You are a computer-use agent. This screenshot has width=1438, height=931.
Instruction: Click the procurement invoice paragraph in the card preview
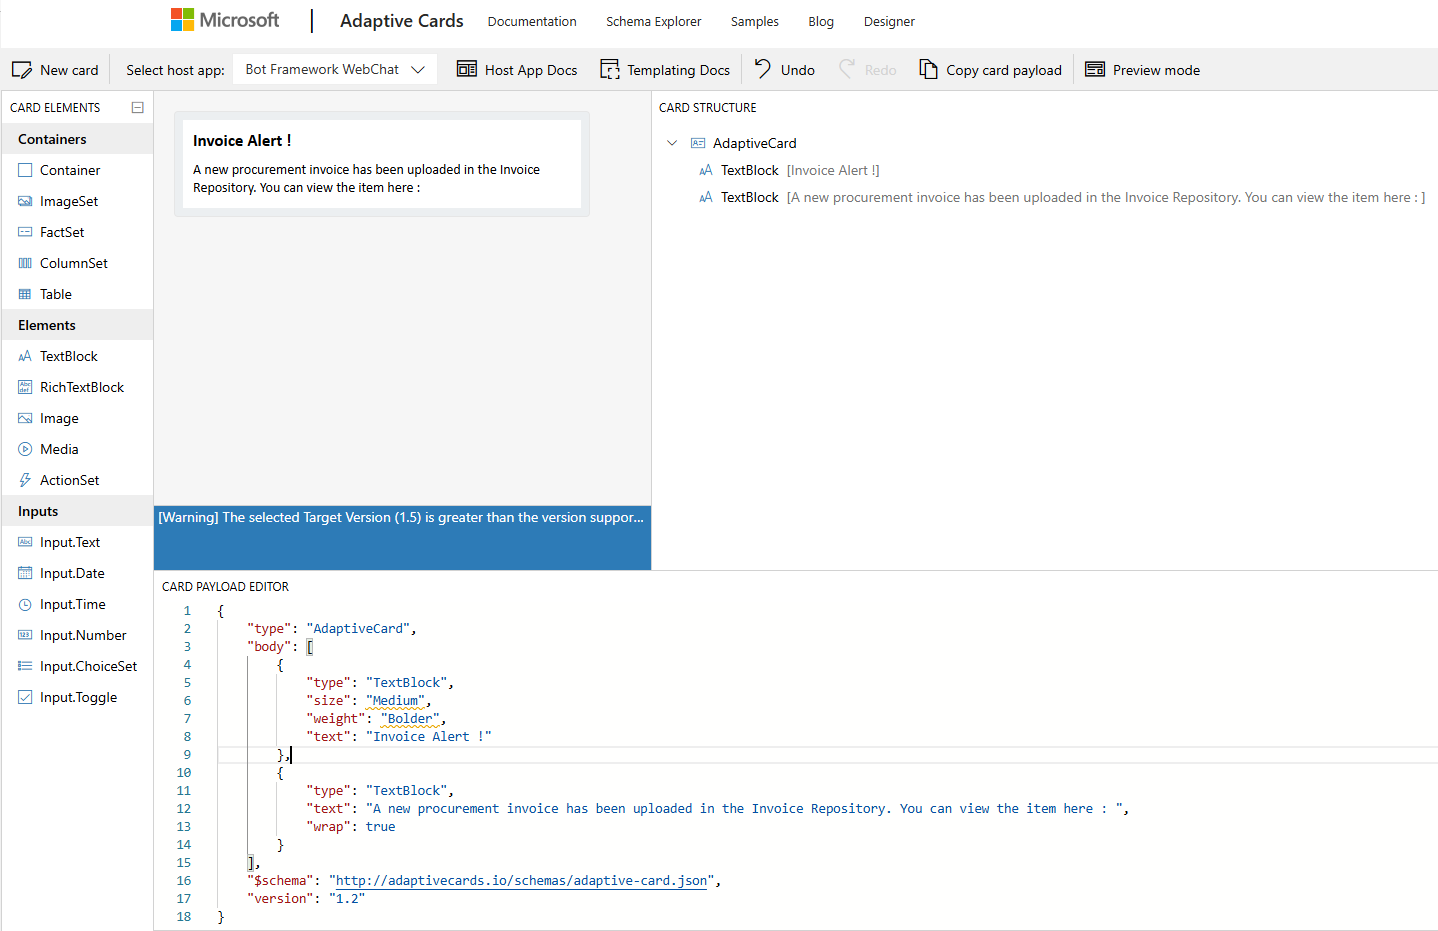tap(366, 178)
